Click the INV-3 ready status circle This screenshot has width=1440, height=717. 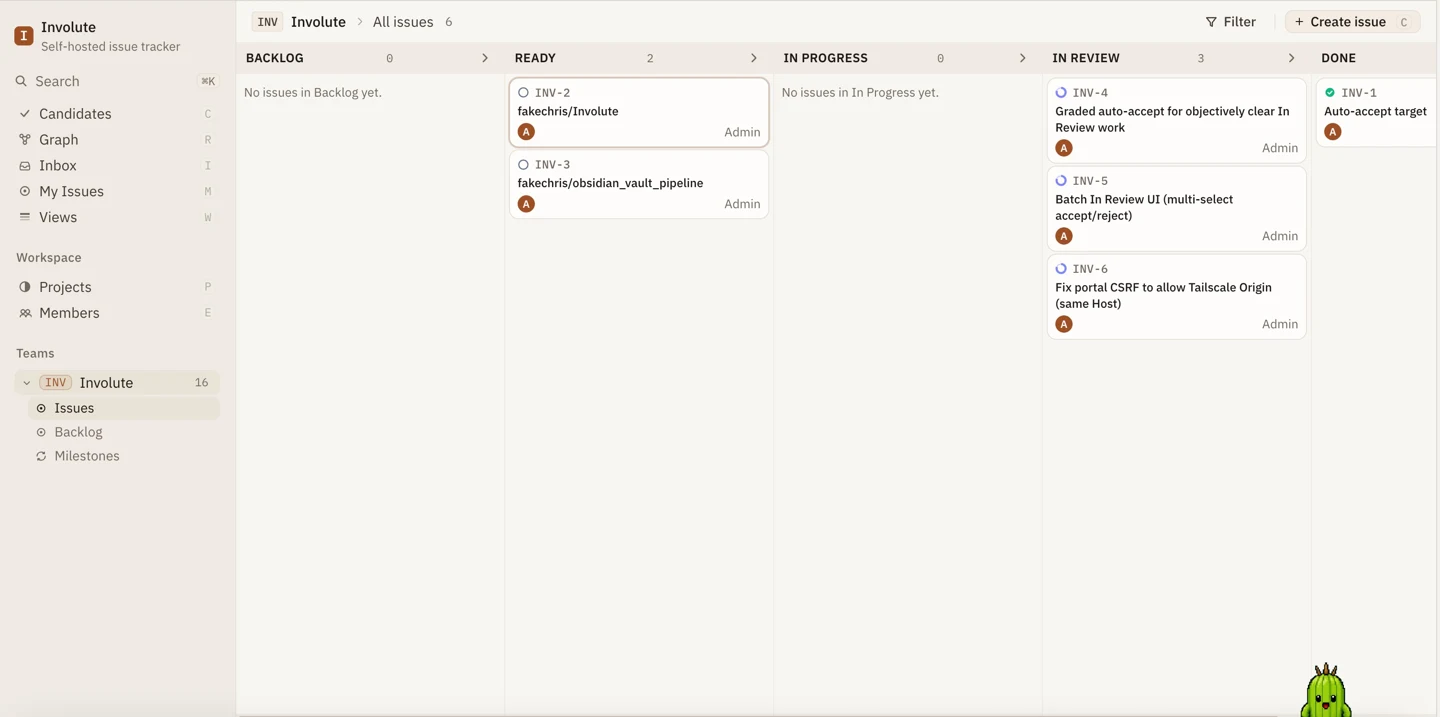523,165
